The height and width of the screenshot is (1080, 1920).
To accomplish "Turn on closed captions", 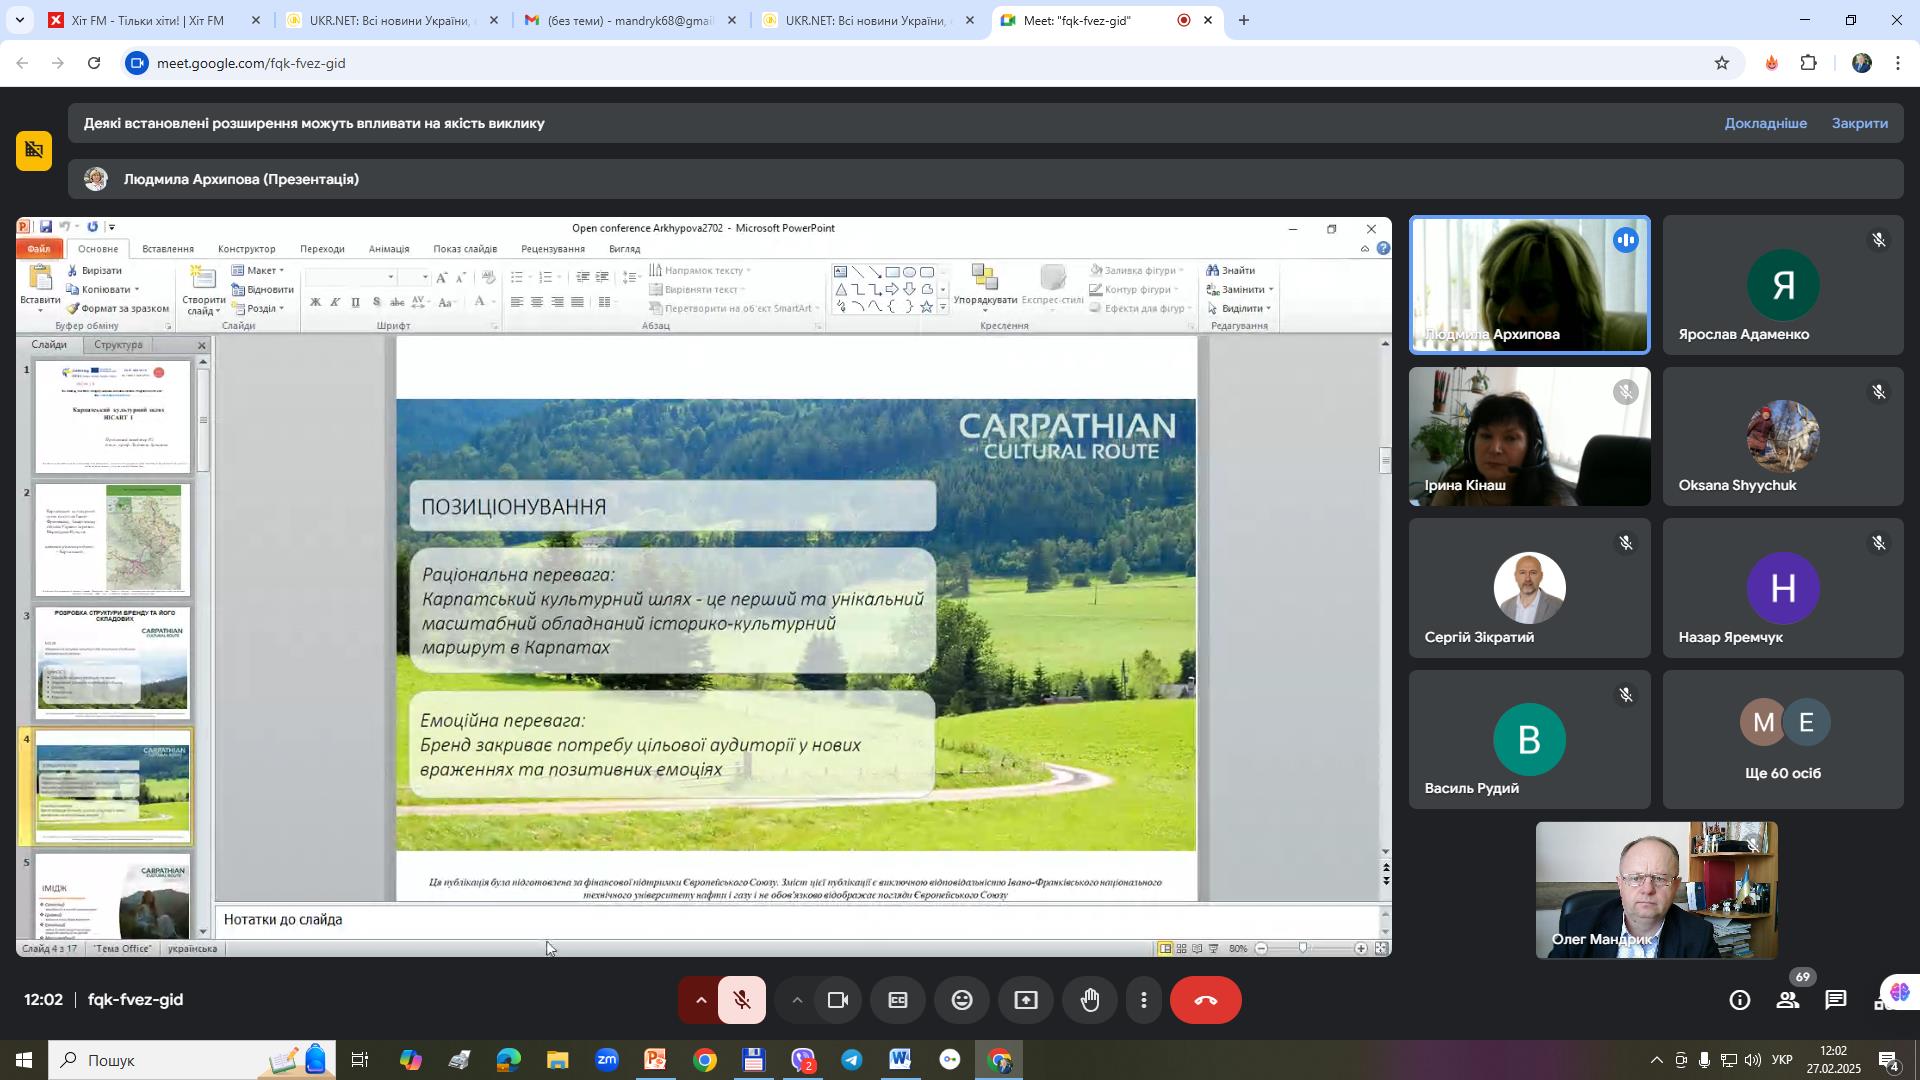I will tap(898, 1001).
